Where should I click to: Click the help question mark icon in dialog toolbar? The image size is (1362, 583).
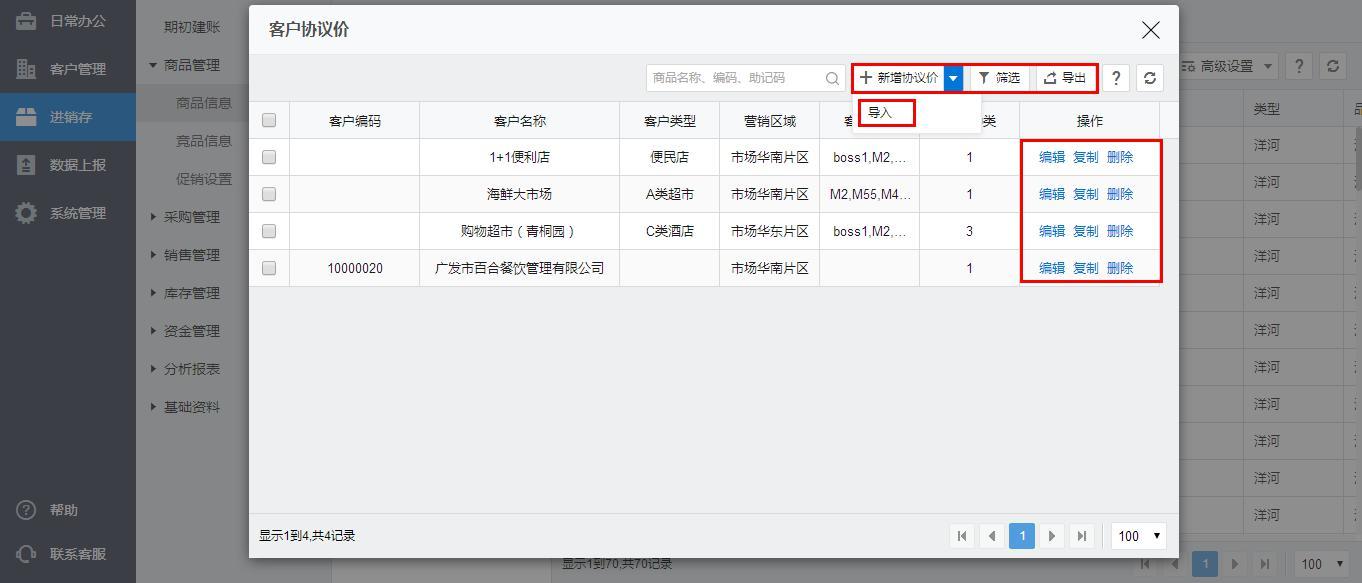pyautogui.click(x=1116, y=78)
